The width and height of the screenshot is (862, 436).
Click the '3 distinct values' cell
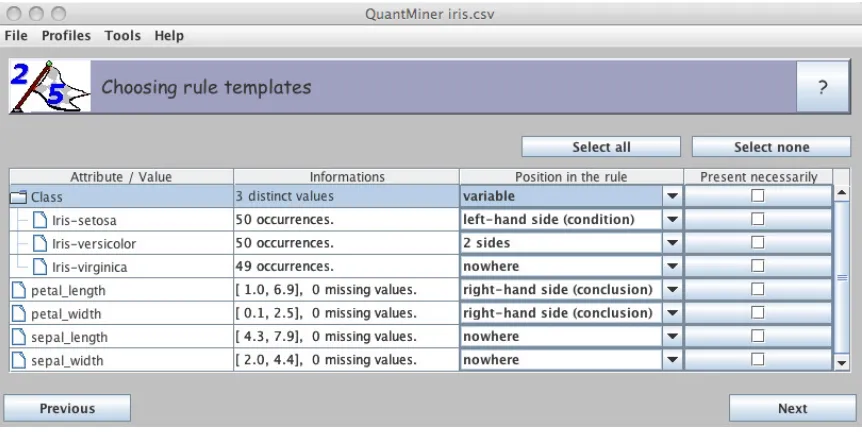click(x=346, y=196)
